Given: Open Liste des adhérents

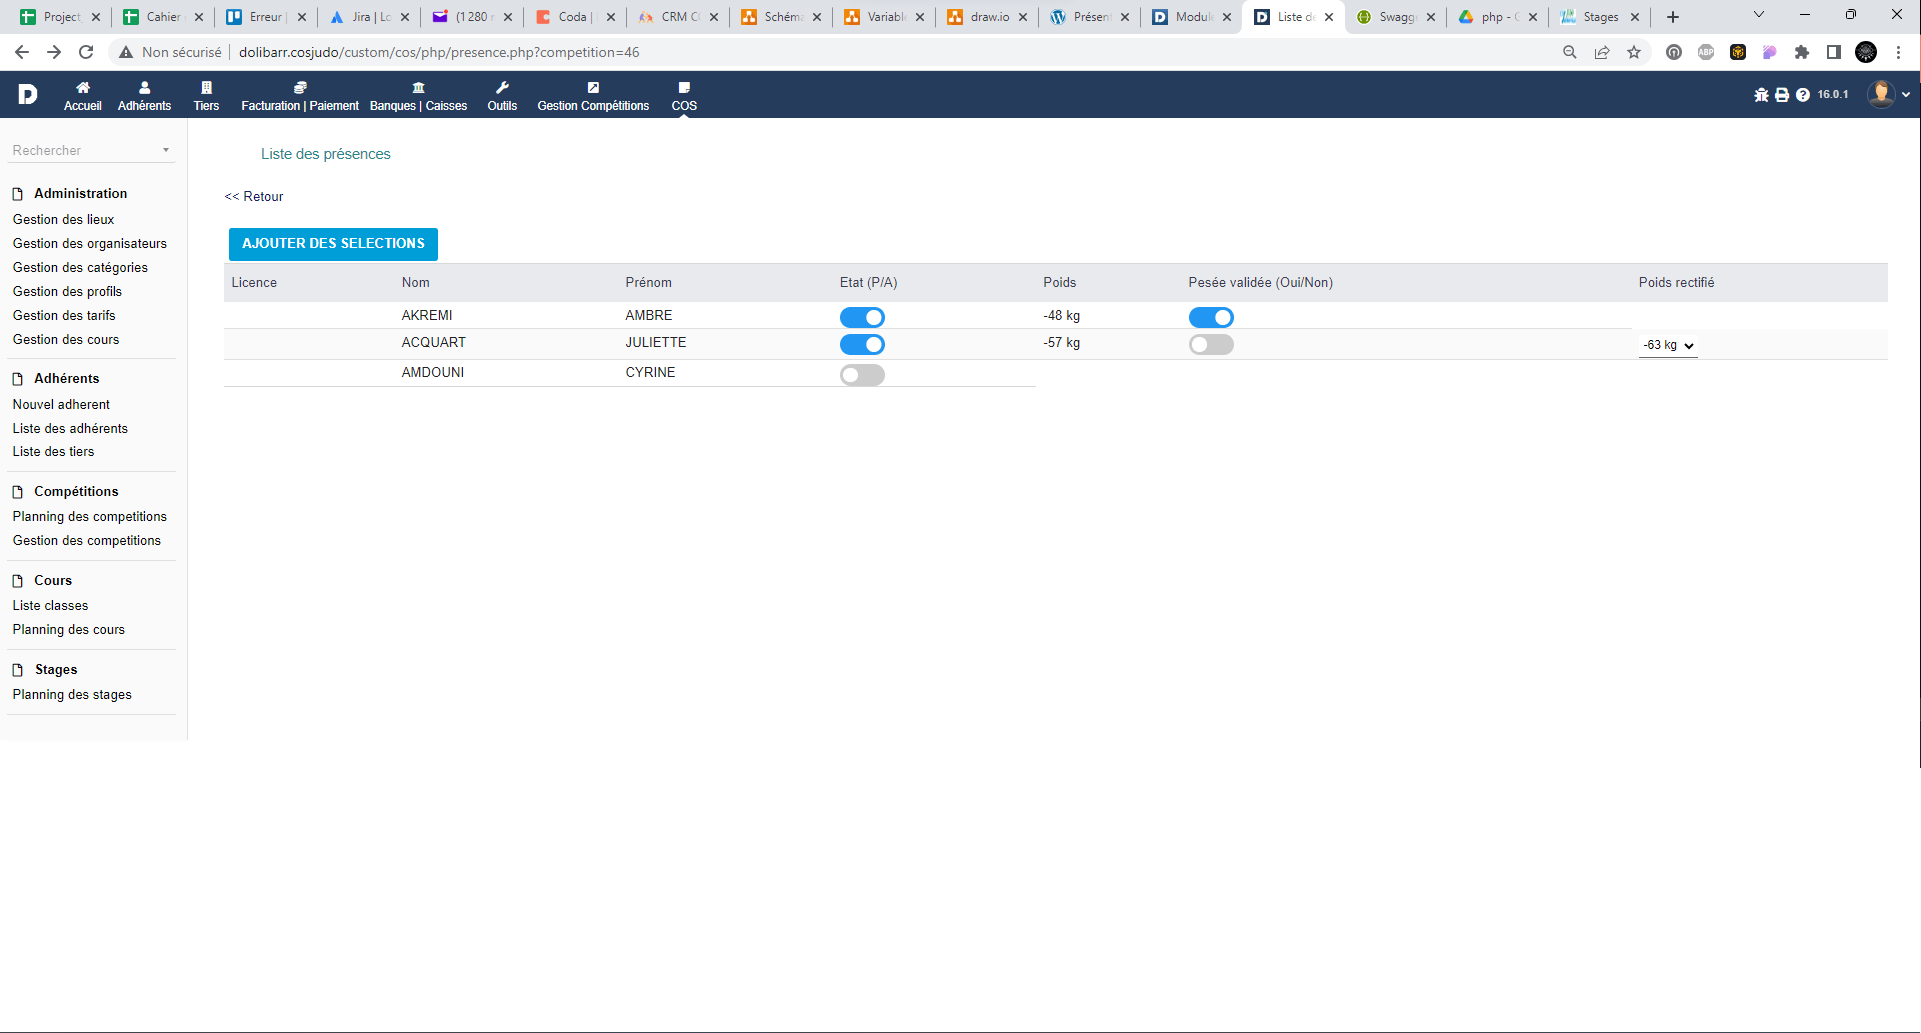Looking at the screenshot, I should tap(70, 429).
